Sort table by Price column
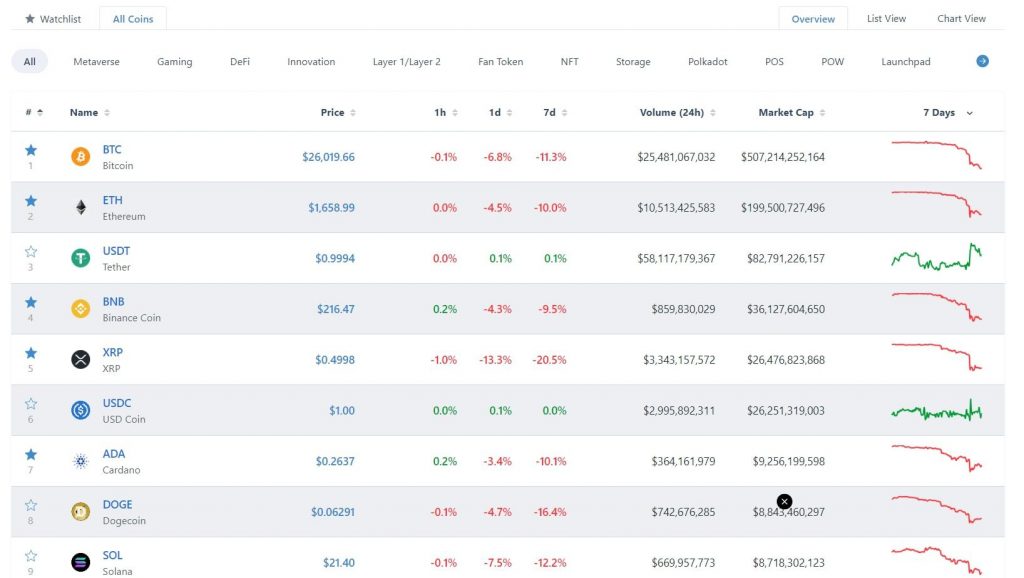Viewport: 1024px width, 578px height. (338, 112)
